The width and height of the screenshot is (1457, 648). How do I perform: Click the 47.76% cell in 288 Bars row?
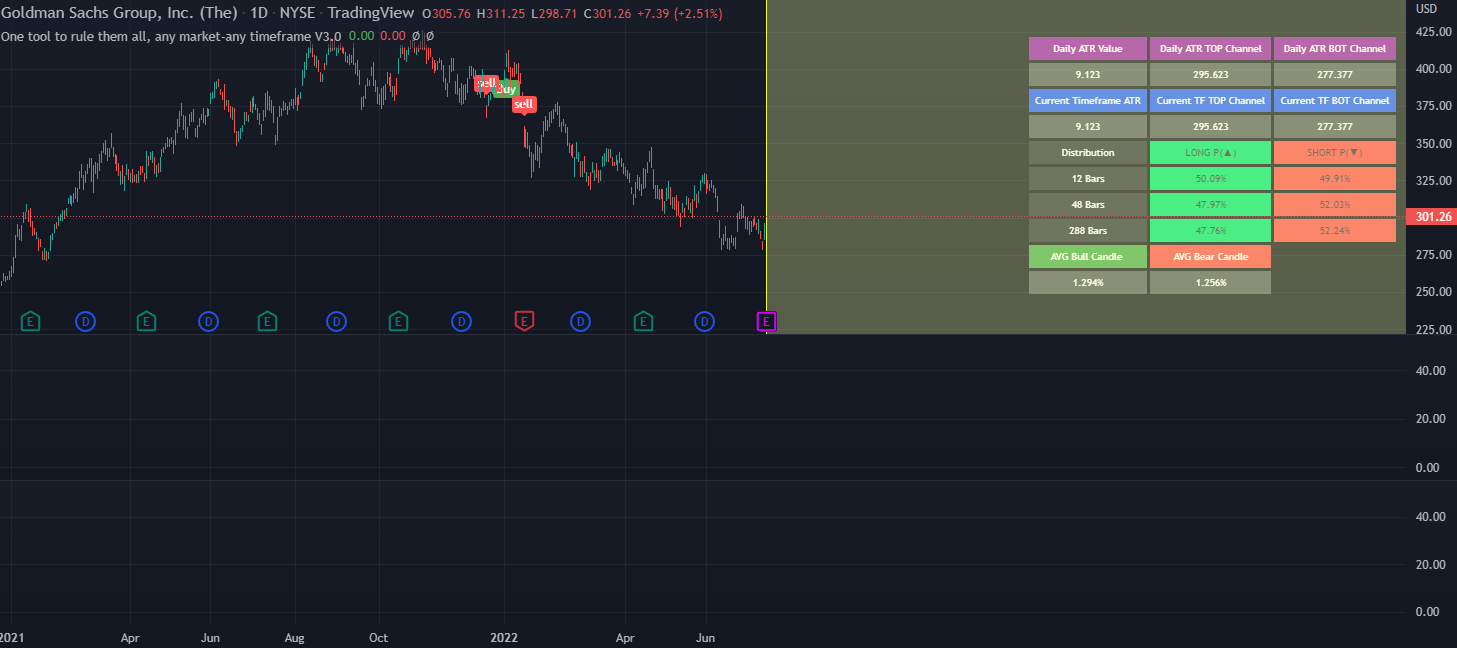(x=1210, y=231)
